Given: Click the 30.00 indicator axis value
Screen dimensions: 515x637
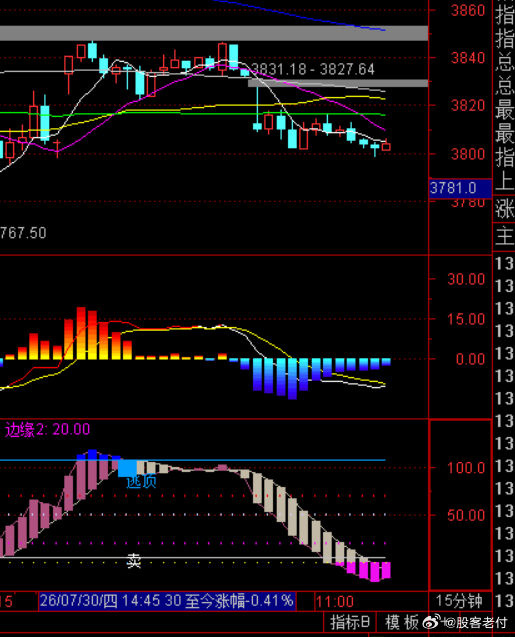Looking at the screenshot, I should click(466, 279).
